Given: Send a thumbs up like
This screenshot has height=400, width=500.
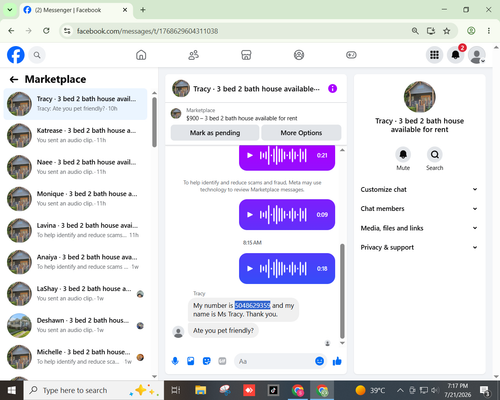Looking at the screenshot, I should pos(337,361).
